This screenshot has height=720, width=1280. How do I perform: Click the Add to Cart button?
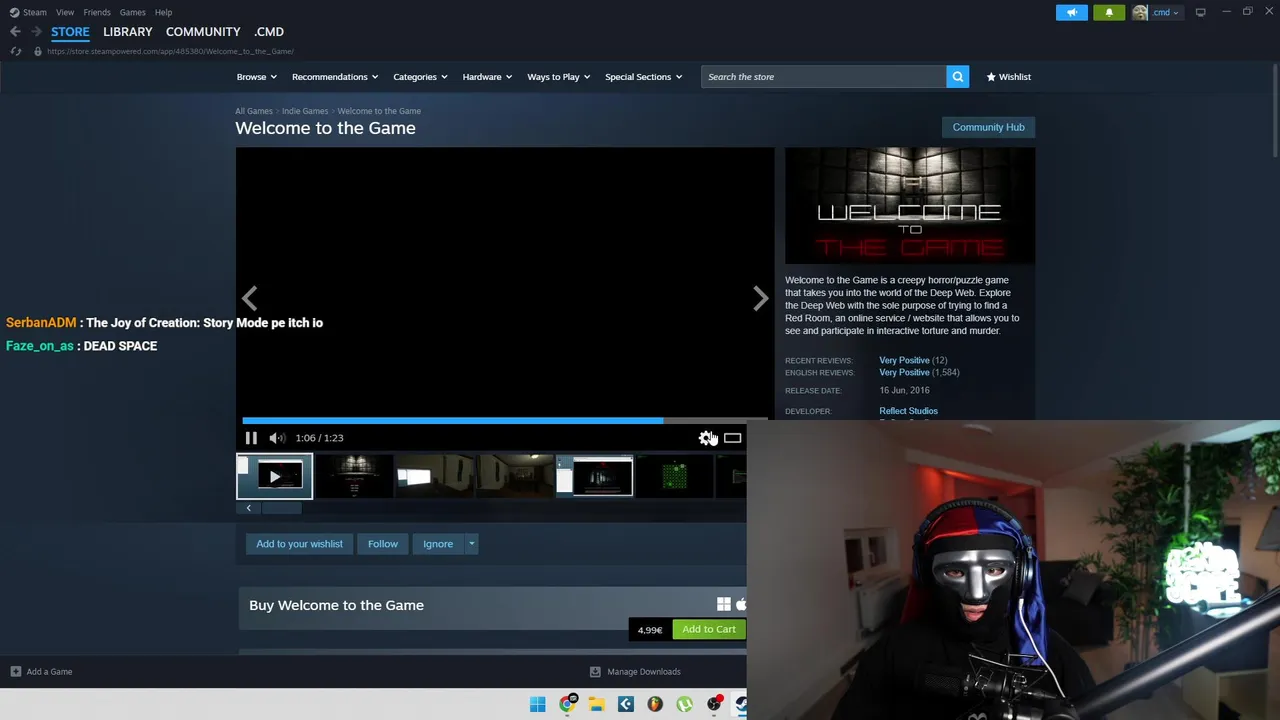709,629
